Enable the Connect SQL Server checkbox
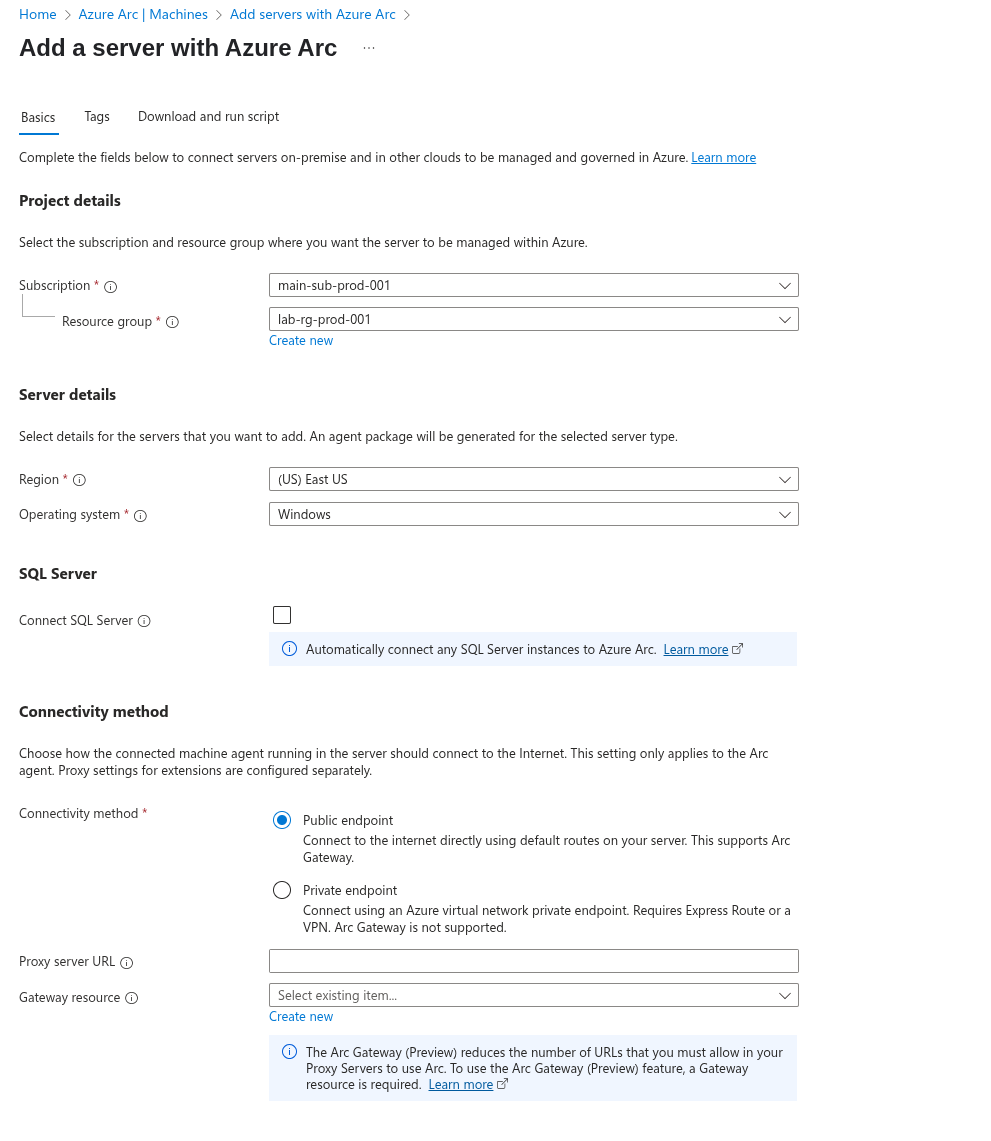This screenshot has width=991, height=1141. (282, 616)
